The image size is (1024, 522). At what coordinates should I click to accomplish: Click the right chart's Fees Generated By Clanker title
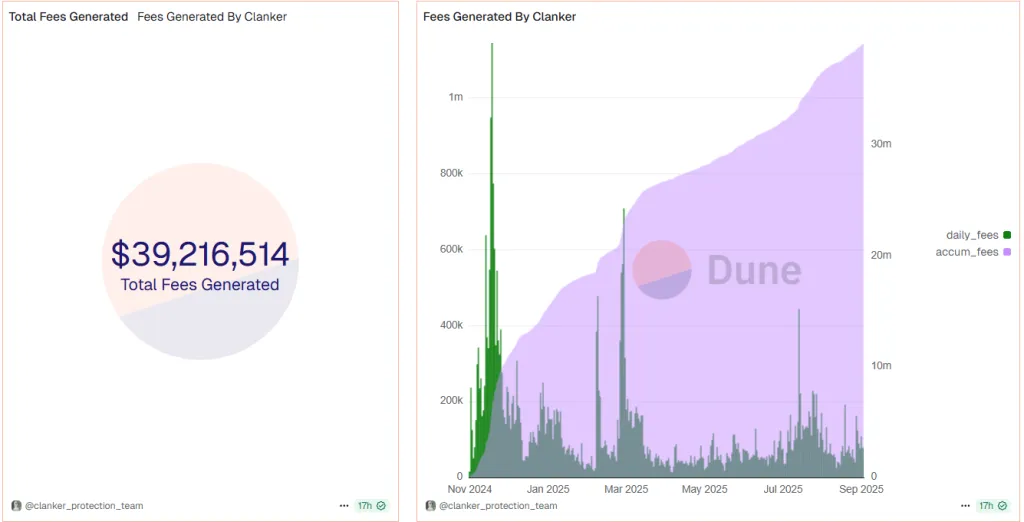(x=500, y=17)
